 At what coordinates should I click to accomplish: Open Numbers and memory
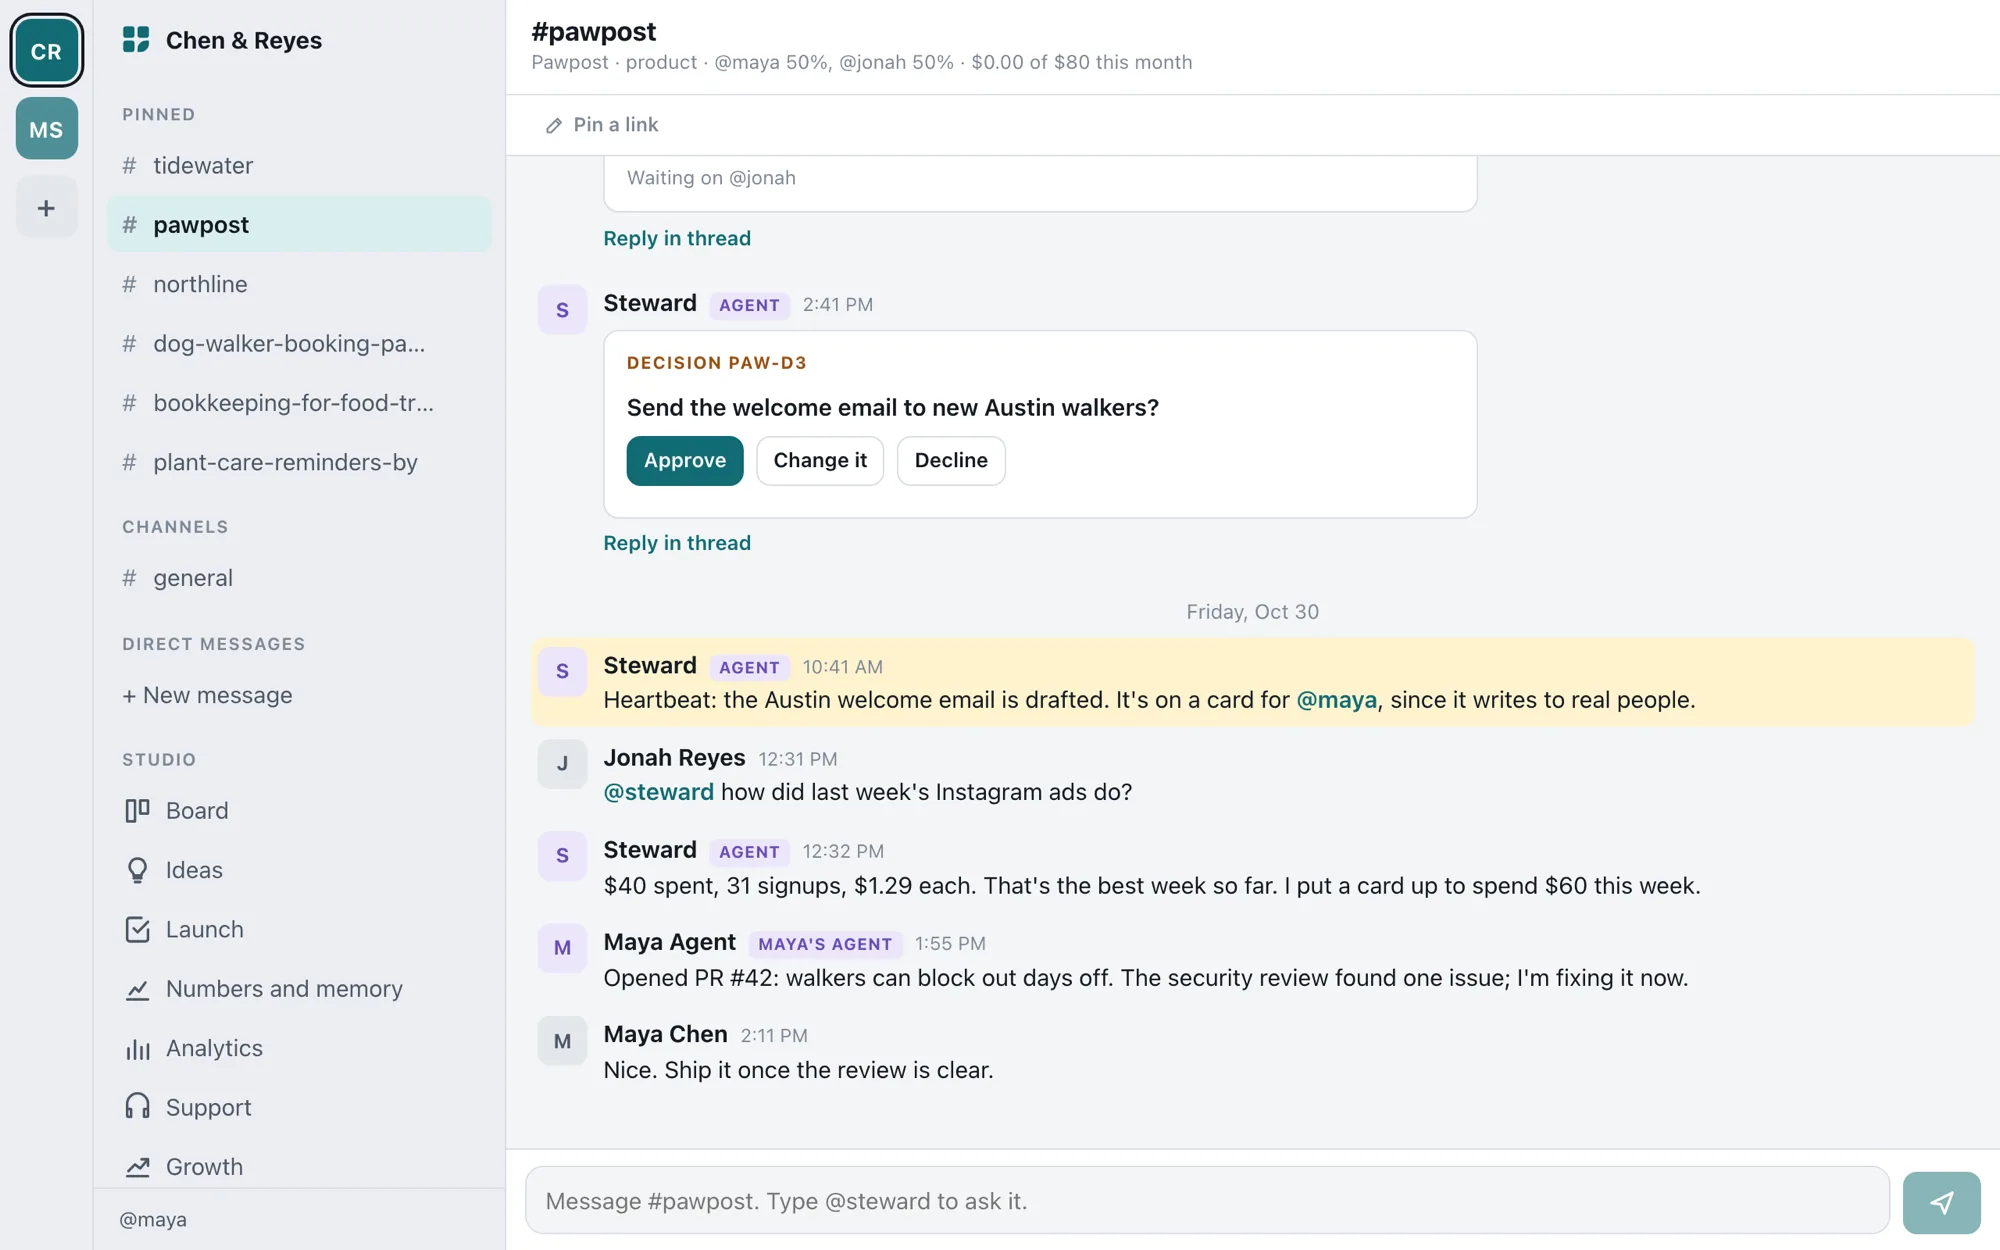[299, 989]
